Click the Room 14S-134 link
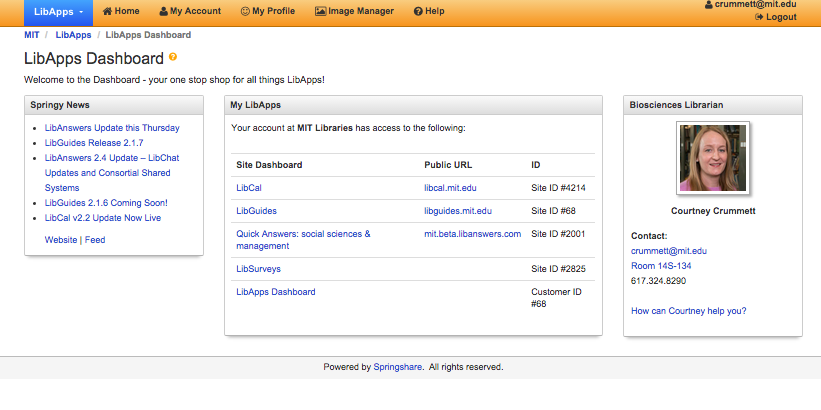Image resolution: width=821 pixels, height=410 pixels. 661,266
